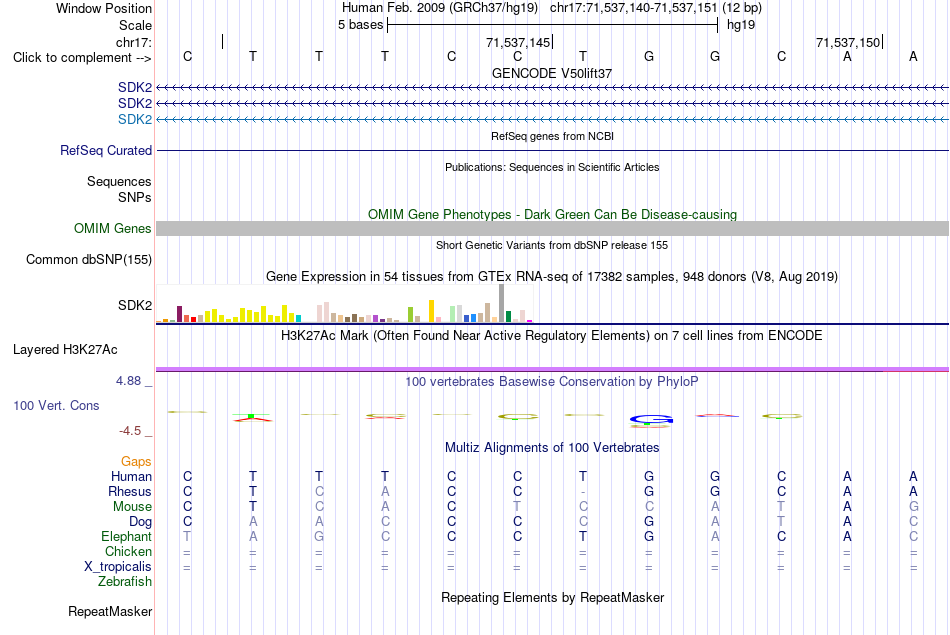
Task: Click the blue G in PhyloP logo
Action: click(x=651, y=419)
